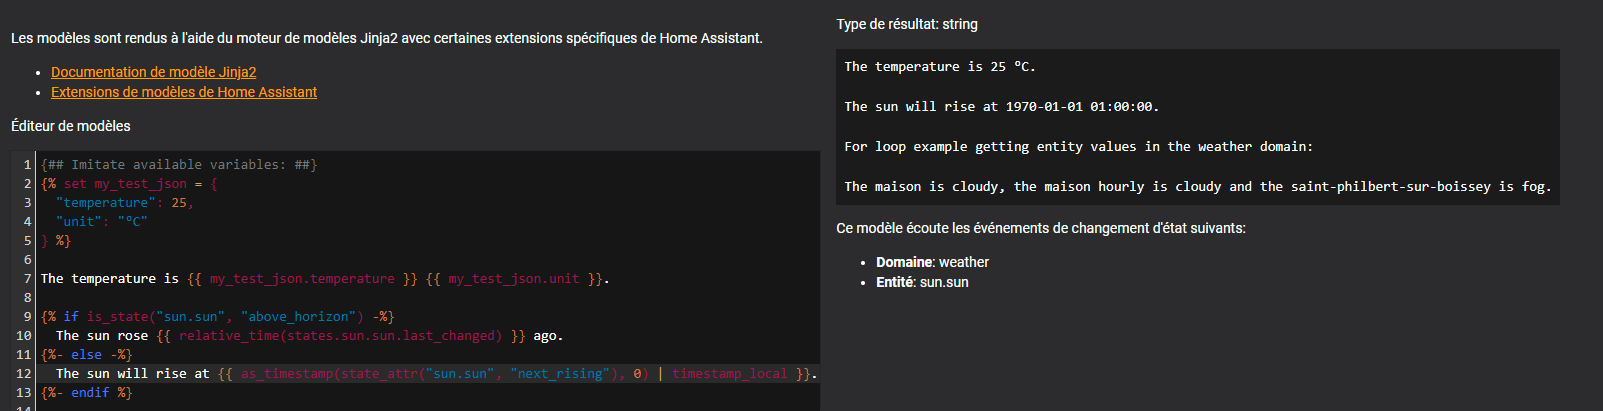Click result text "The temperature is 25 °C."
This screenshot has width=1603, height=411.
[x=939, y=67]
